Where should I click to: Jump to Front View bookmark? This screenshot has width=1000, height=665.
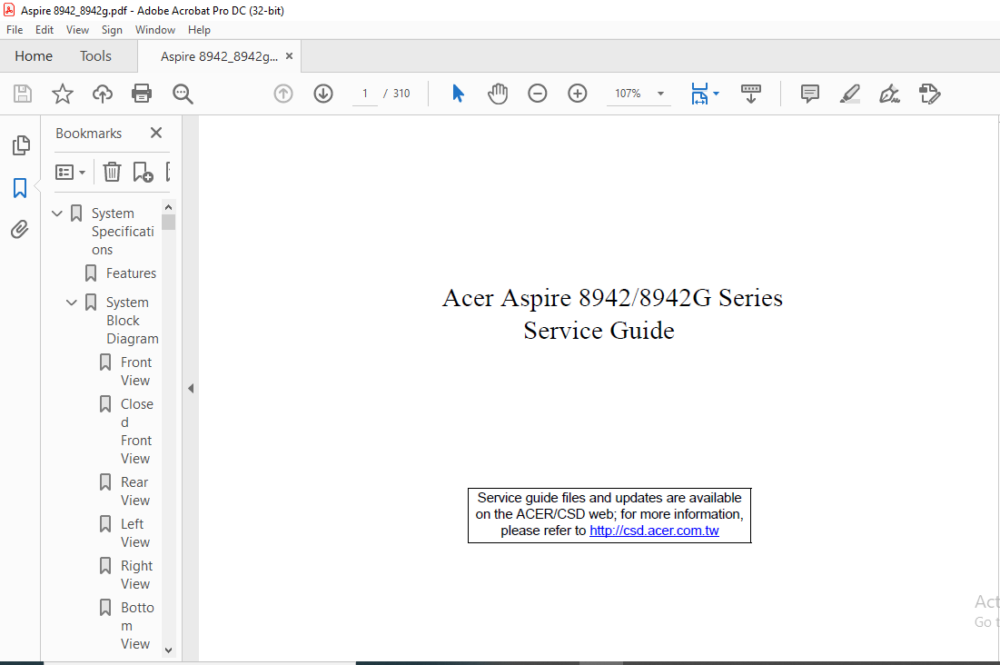pos(136,371)
